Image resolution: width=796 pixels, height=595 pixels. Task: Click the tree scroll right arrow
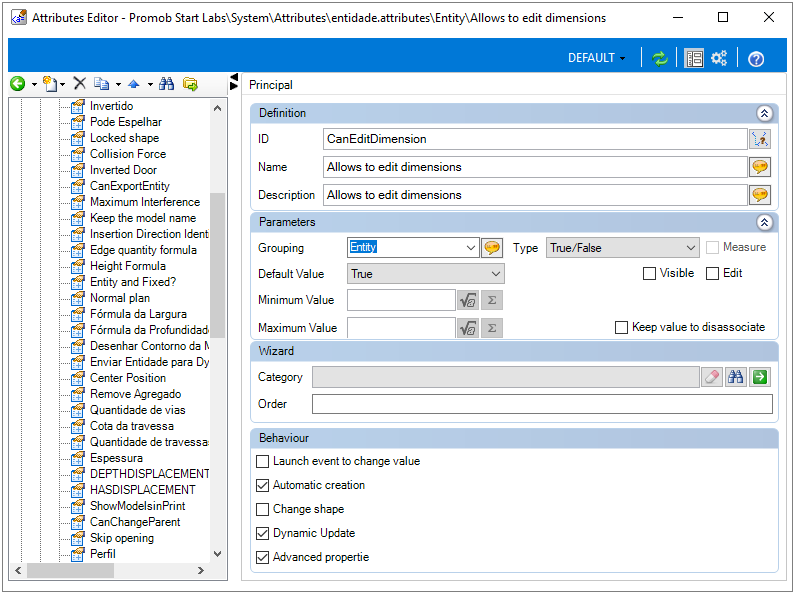(201, 571)
